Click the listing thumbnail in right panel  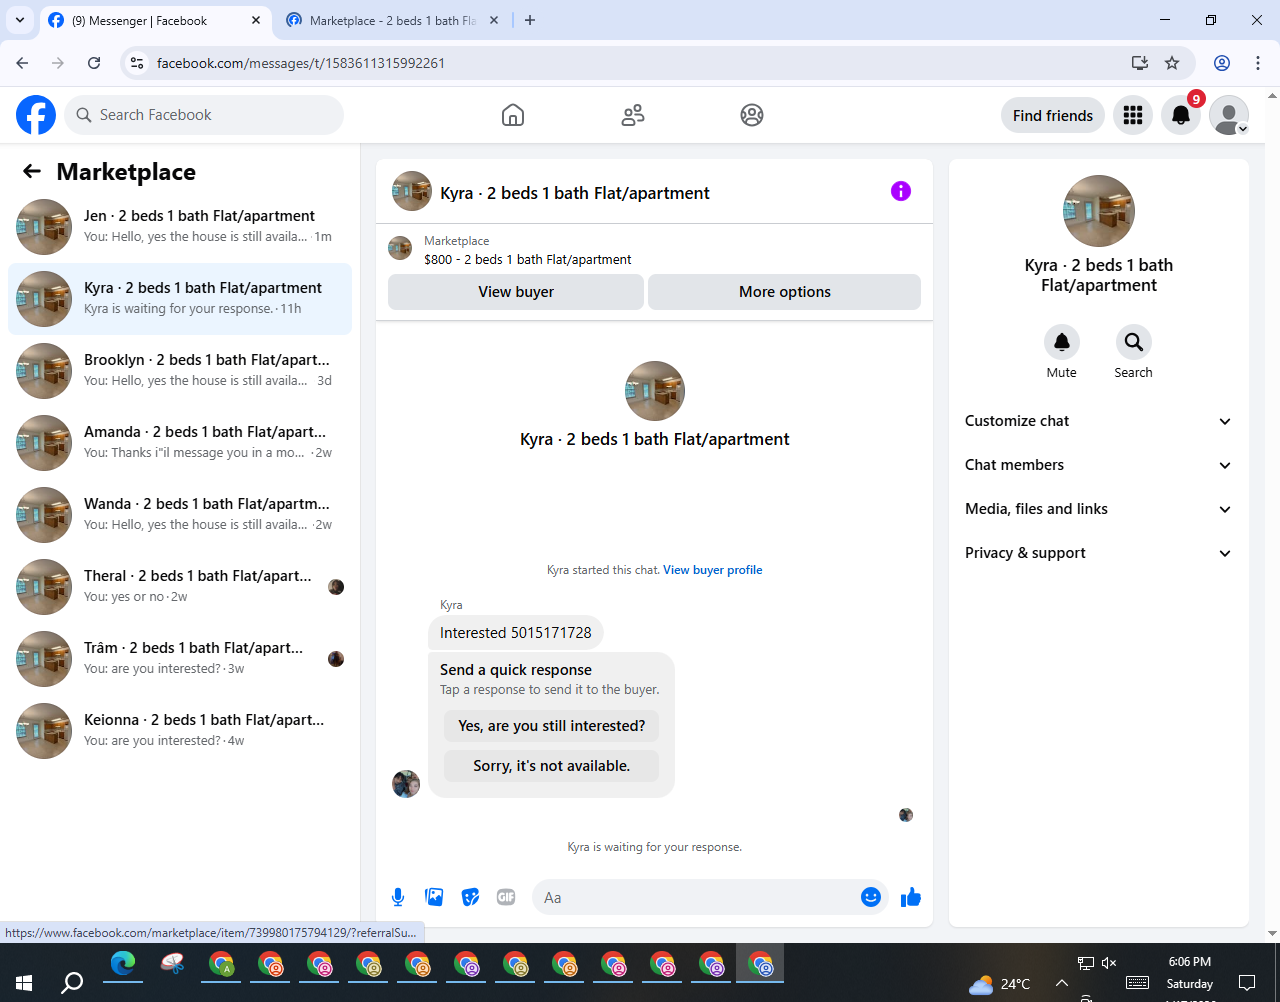point(1099,211)
